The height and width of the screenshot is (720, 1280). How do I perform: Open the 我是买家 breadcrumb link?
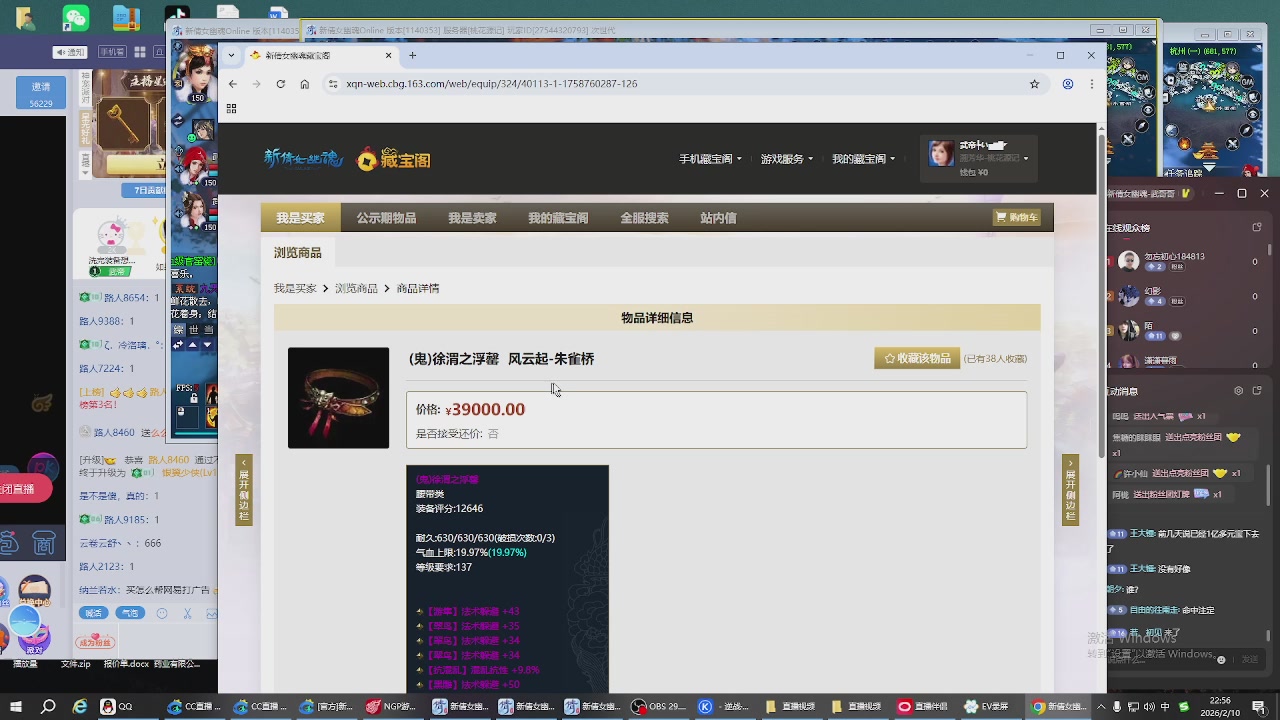[295, 288]
